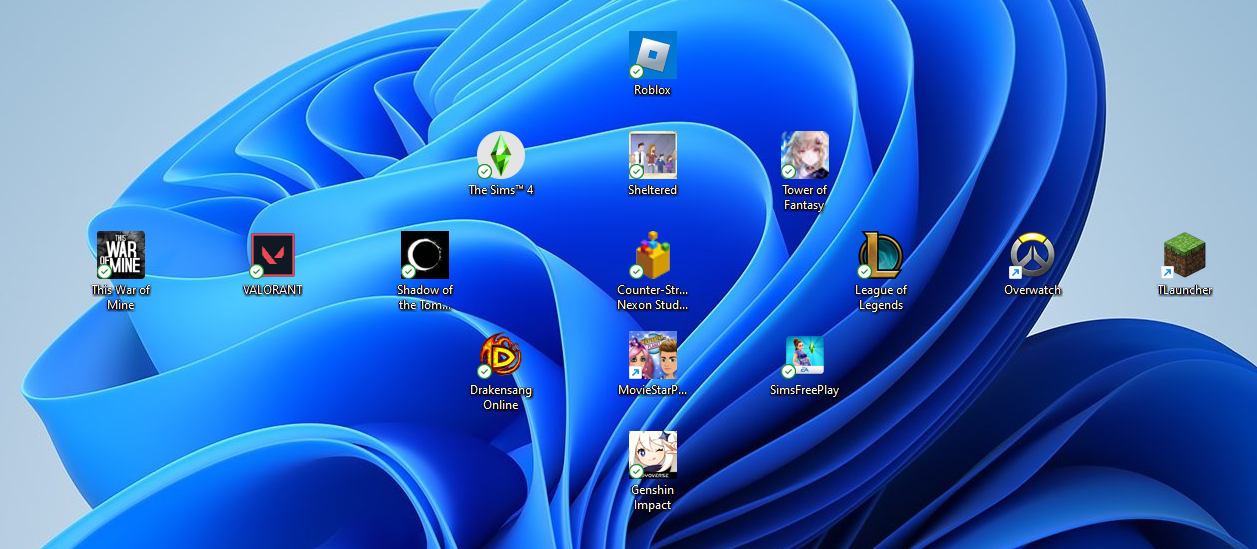Viewport: 1257px width, 549px height.
Task: Select the Drakensang Online icon
Action: 501,355
